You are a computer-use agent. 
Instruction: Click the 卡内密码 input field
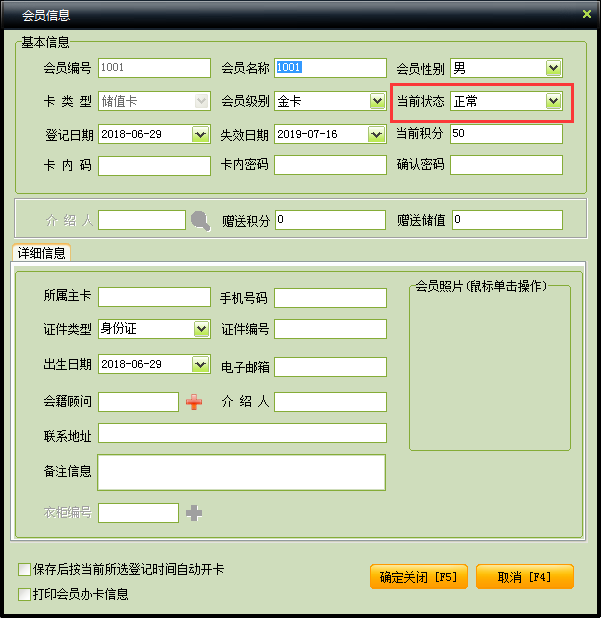(x=330, y=165)
